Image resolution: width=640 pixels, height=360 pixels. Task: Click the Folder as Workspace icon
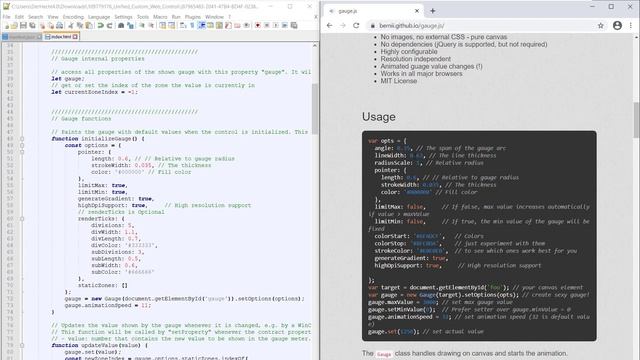coord(237,25)
